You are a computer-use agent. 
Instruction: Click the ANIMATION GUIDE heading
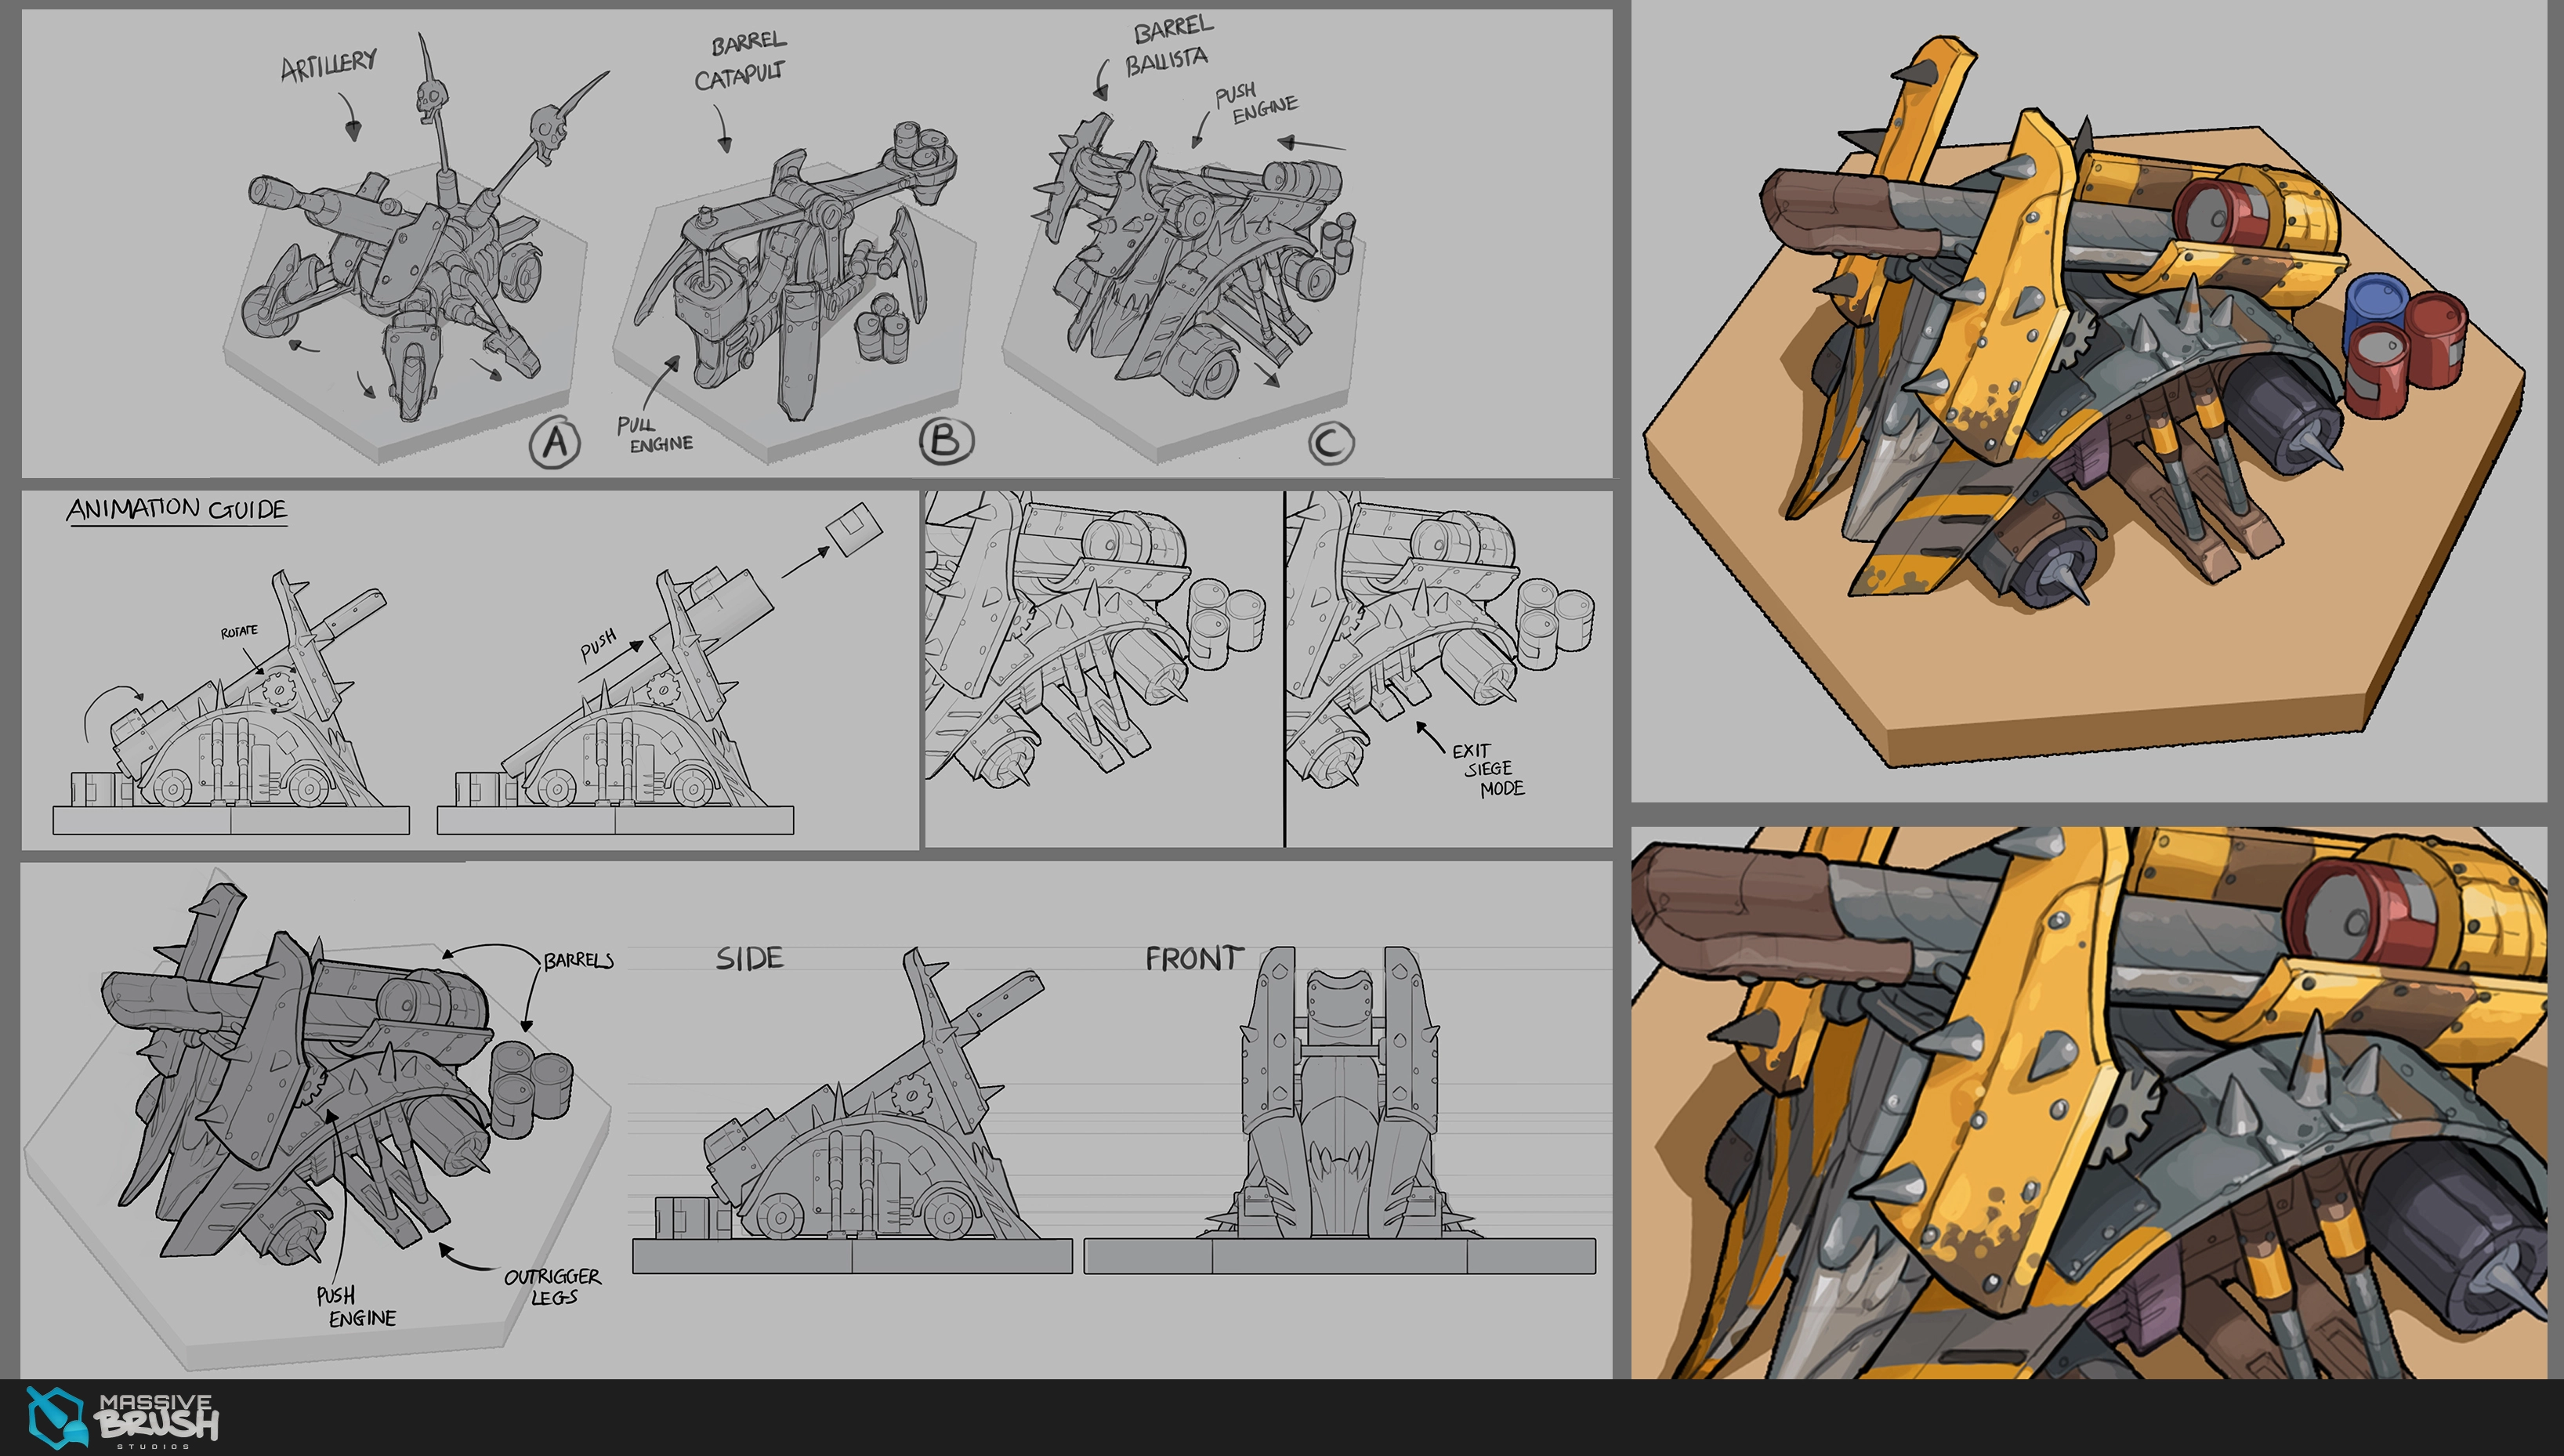pyautogui.click(x=177, y=509)
